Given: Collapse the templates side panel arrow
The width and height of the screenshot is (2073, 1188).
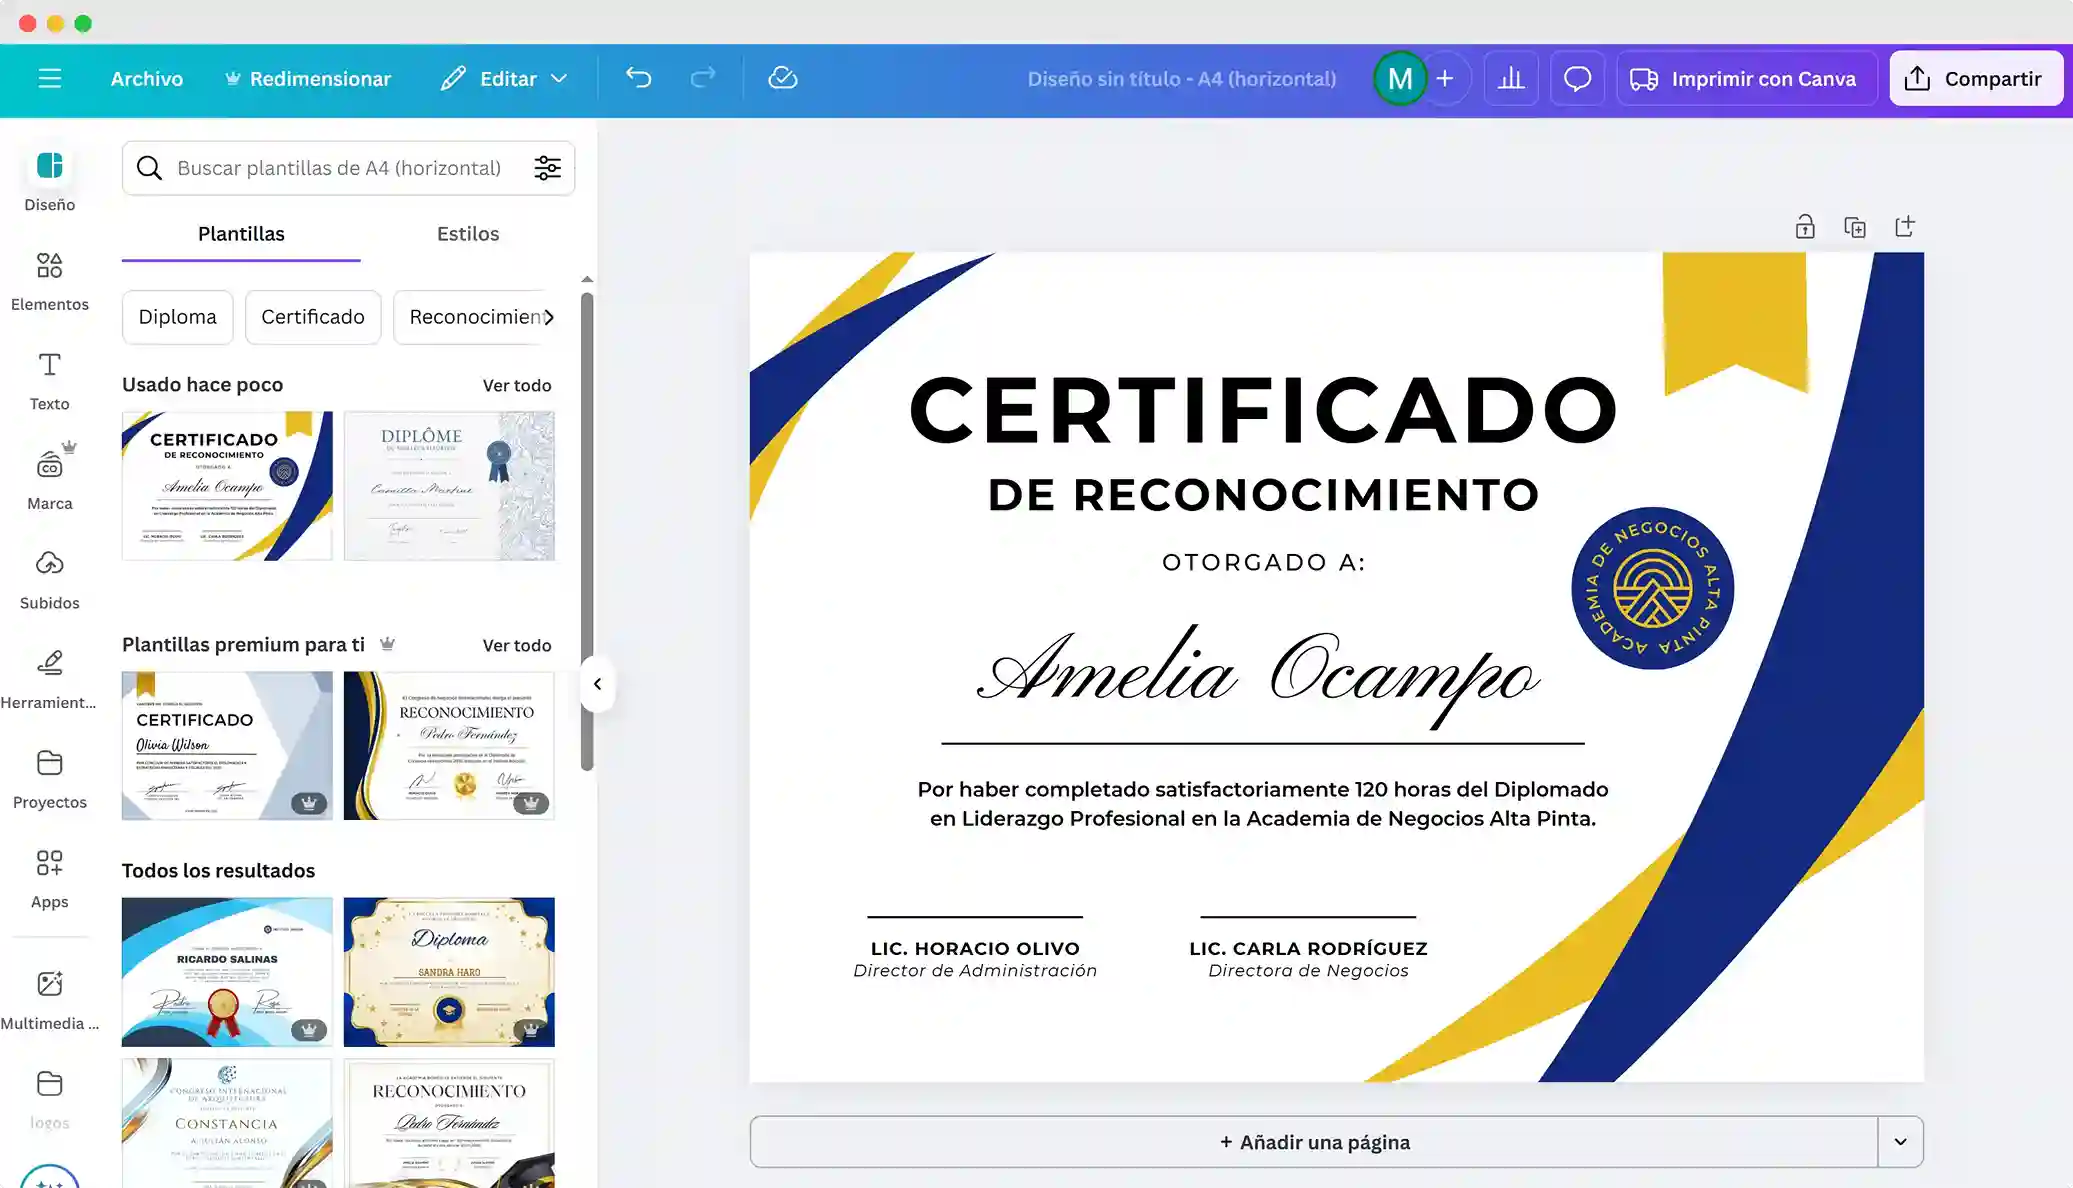Looking at the screenshot, I should coord(597,684).
